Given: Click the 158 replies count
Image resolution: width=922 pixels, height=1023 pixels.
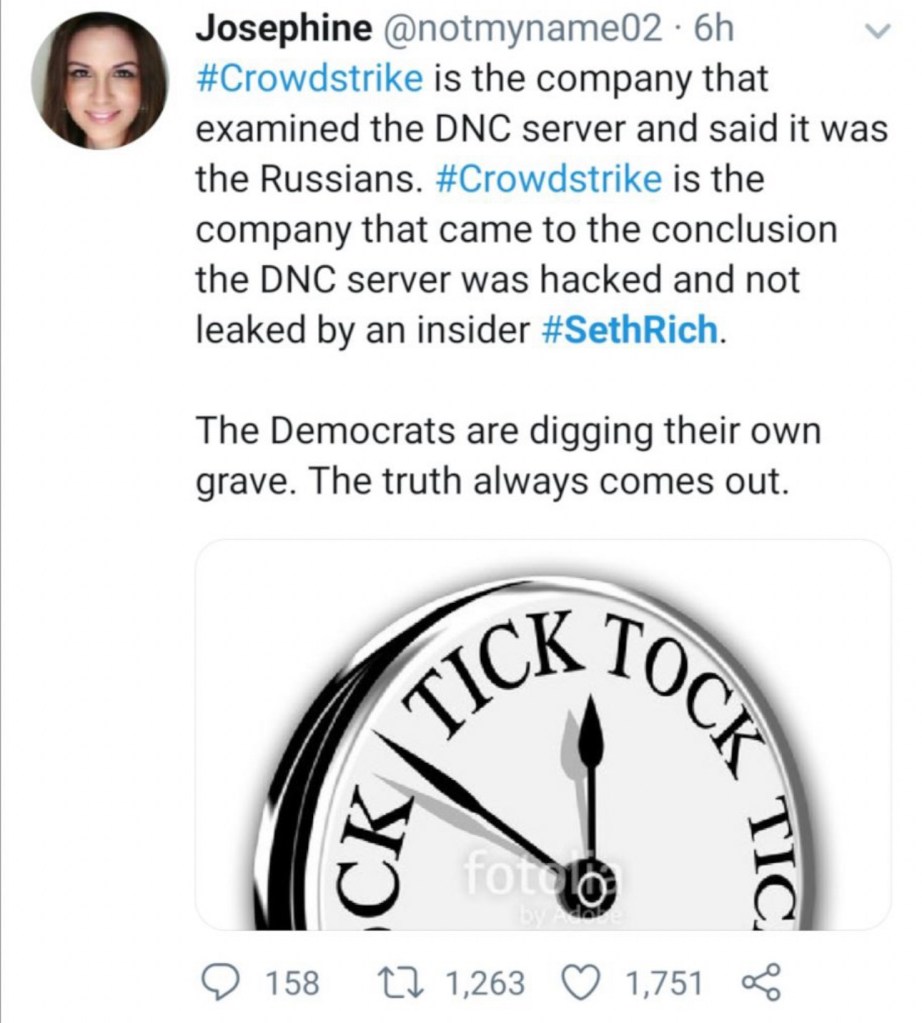Looking at the screenshot, I should pyautogui.click(x=295, y=983).
